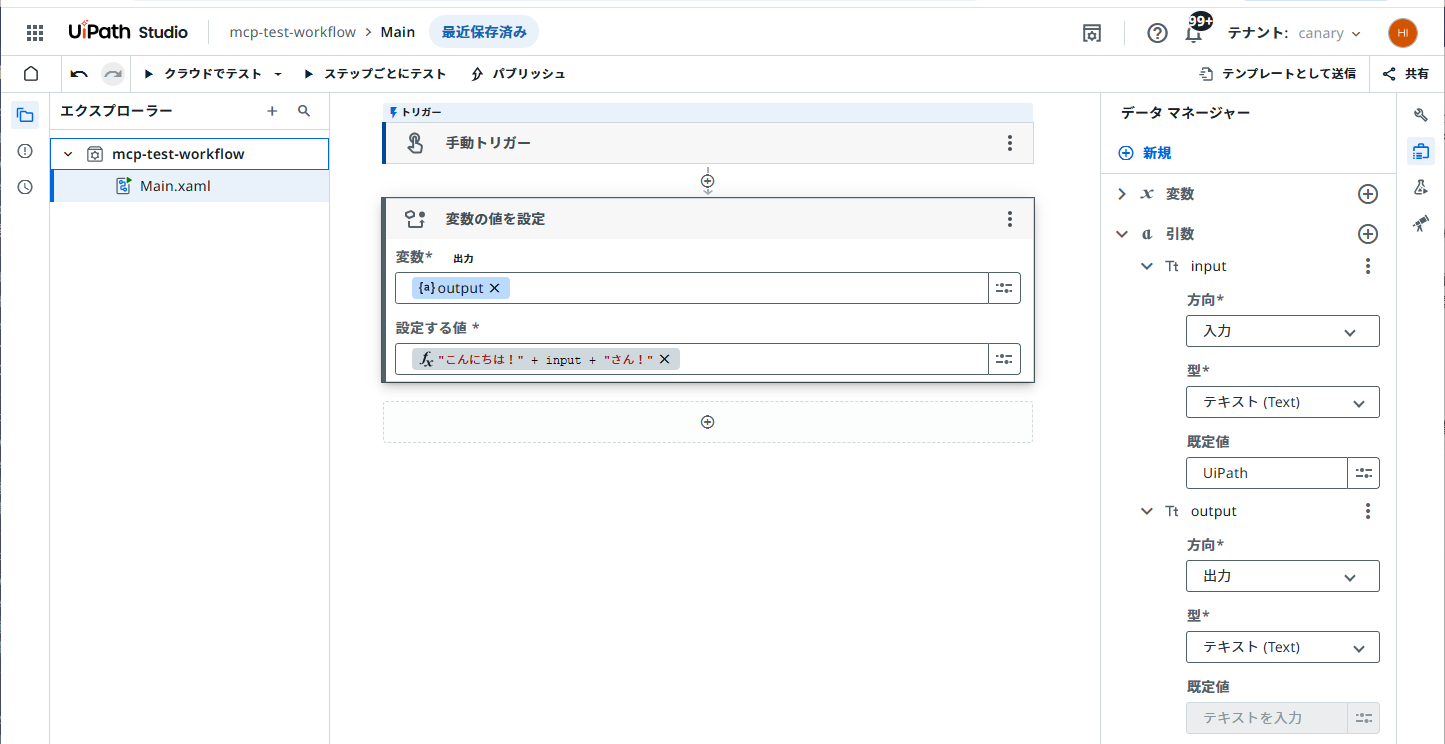
Task: Open the notifications bell
Action: pyautogui.click(x=1193, y=33)
